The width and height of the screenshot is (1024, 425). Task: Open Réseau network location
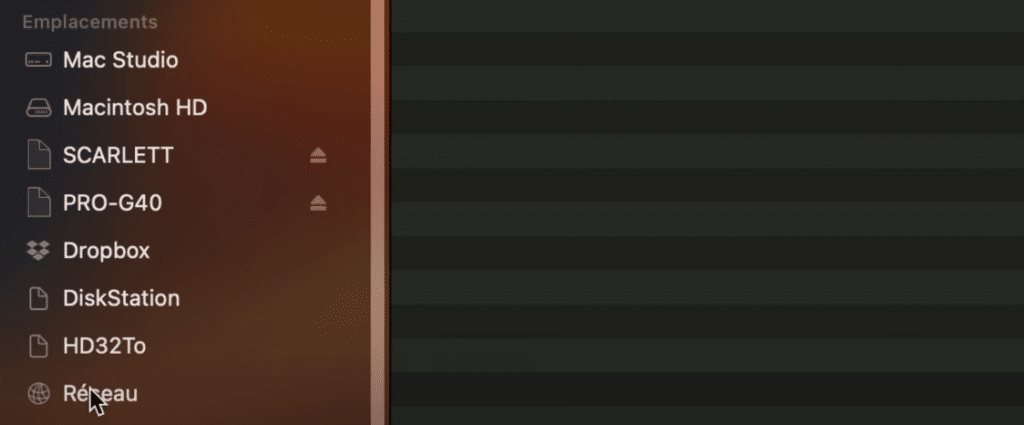[x=101, y=394]
